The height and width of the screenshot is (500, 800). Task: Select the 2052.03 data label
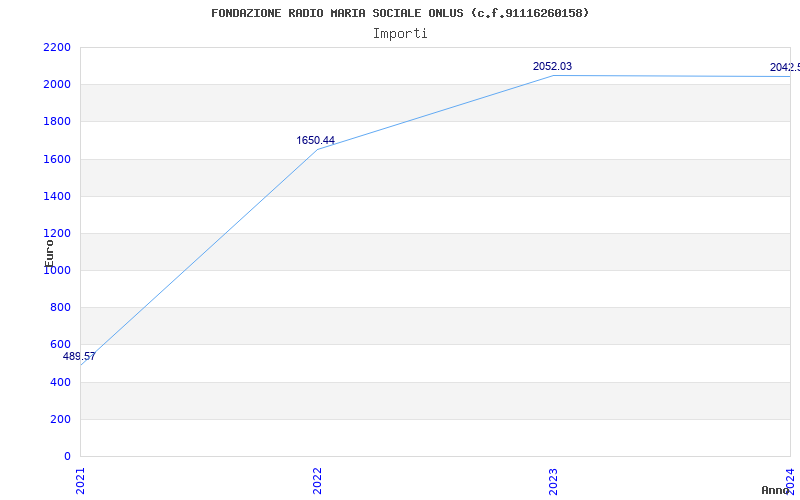(553, 66)
